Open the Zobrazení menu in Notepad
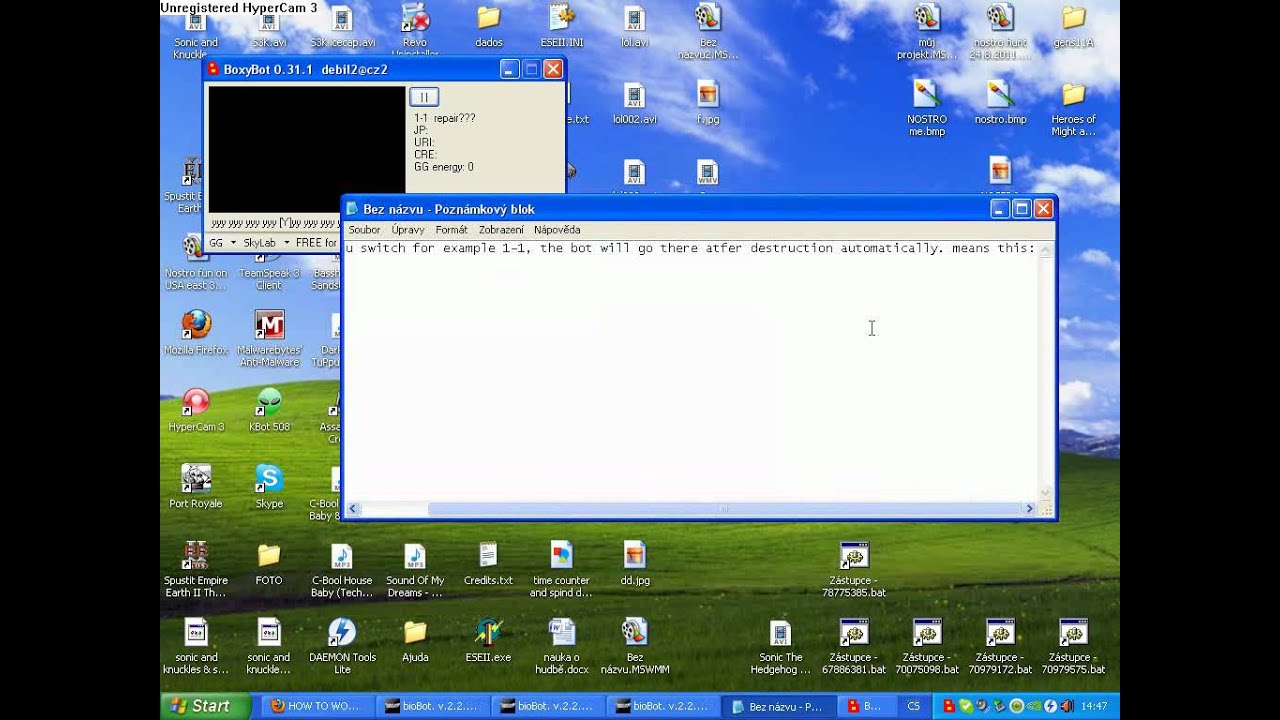1280x720 pixels. (501, 230)
